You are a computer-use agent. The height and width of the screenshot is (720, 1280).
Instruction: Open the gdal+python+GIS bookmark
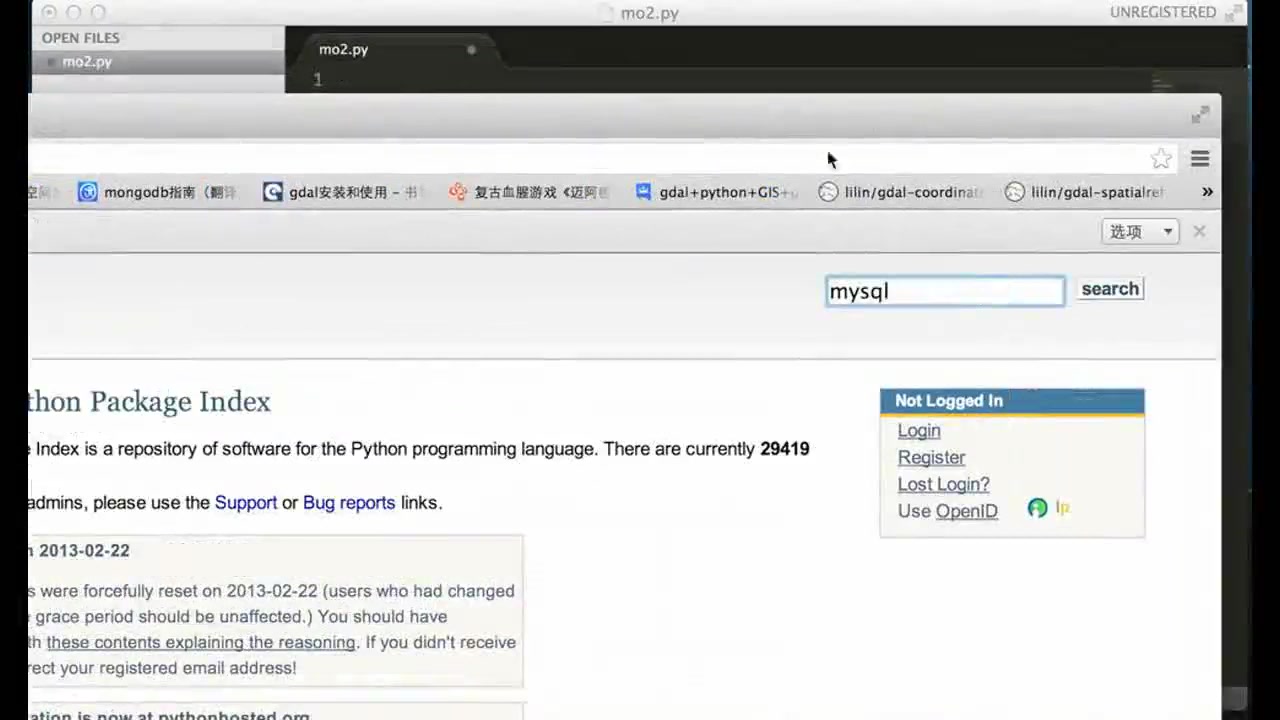coord(716,192)
